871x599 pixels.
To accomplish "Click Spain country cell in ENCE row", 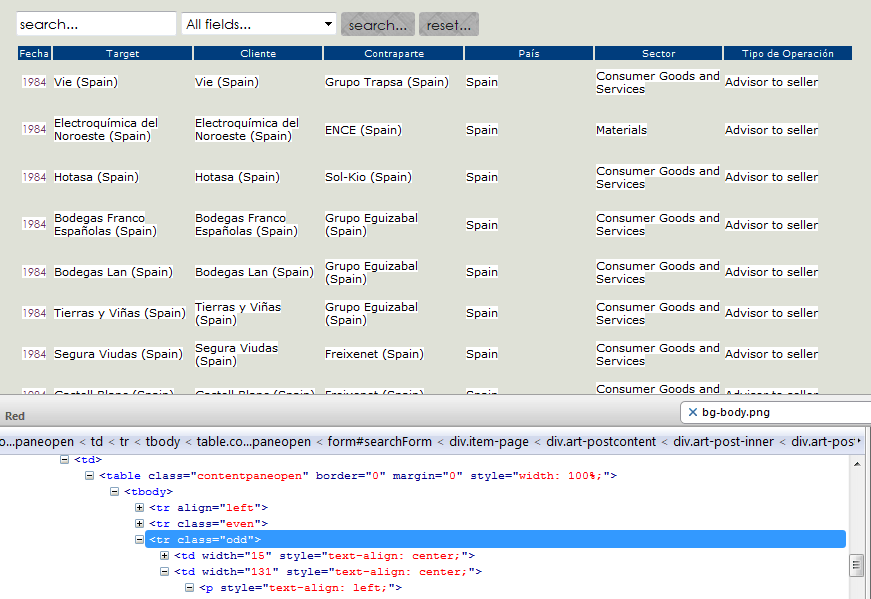I will click(x=482, y=130).
